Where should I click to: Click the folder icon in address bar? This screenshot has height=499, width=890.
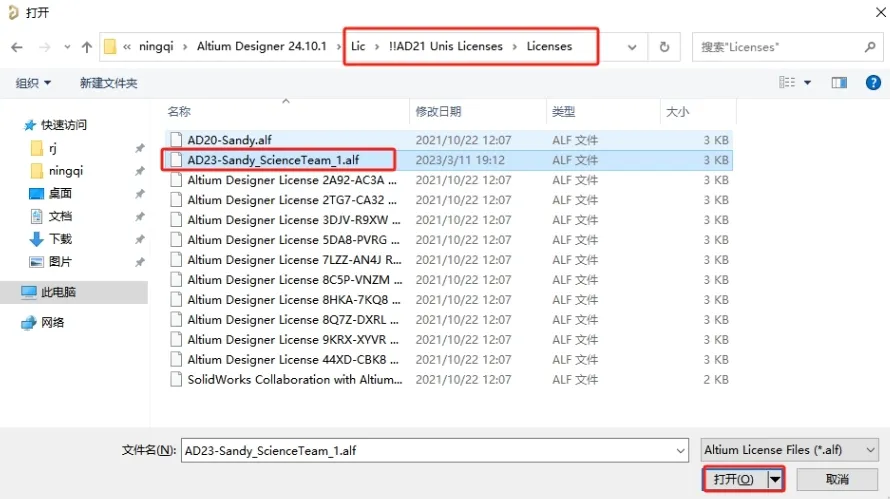tap(110, 47)
